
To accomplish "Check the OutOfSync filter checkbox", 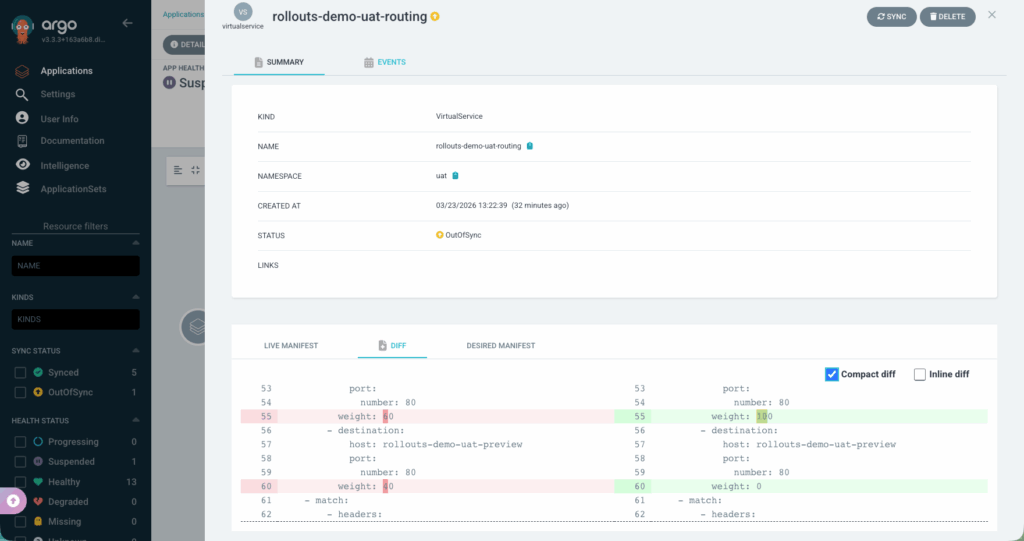I will (x=20, y=392).
